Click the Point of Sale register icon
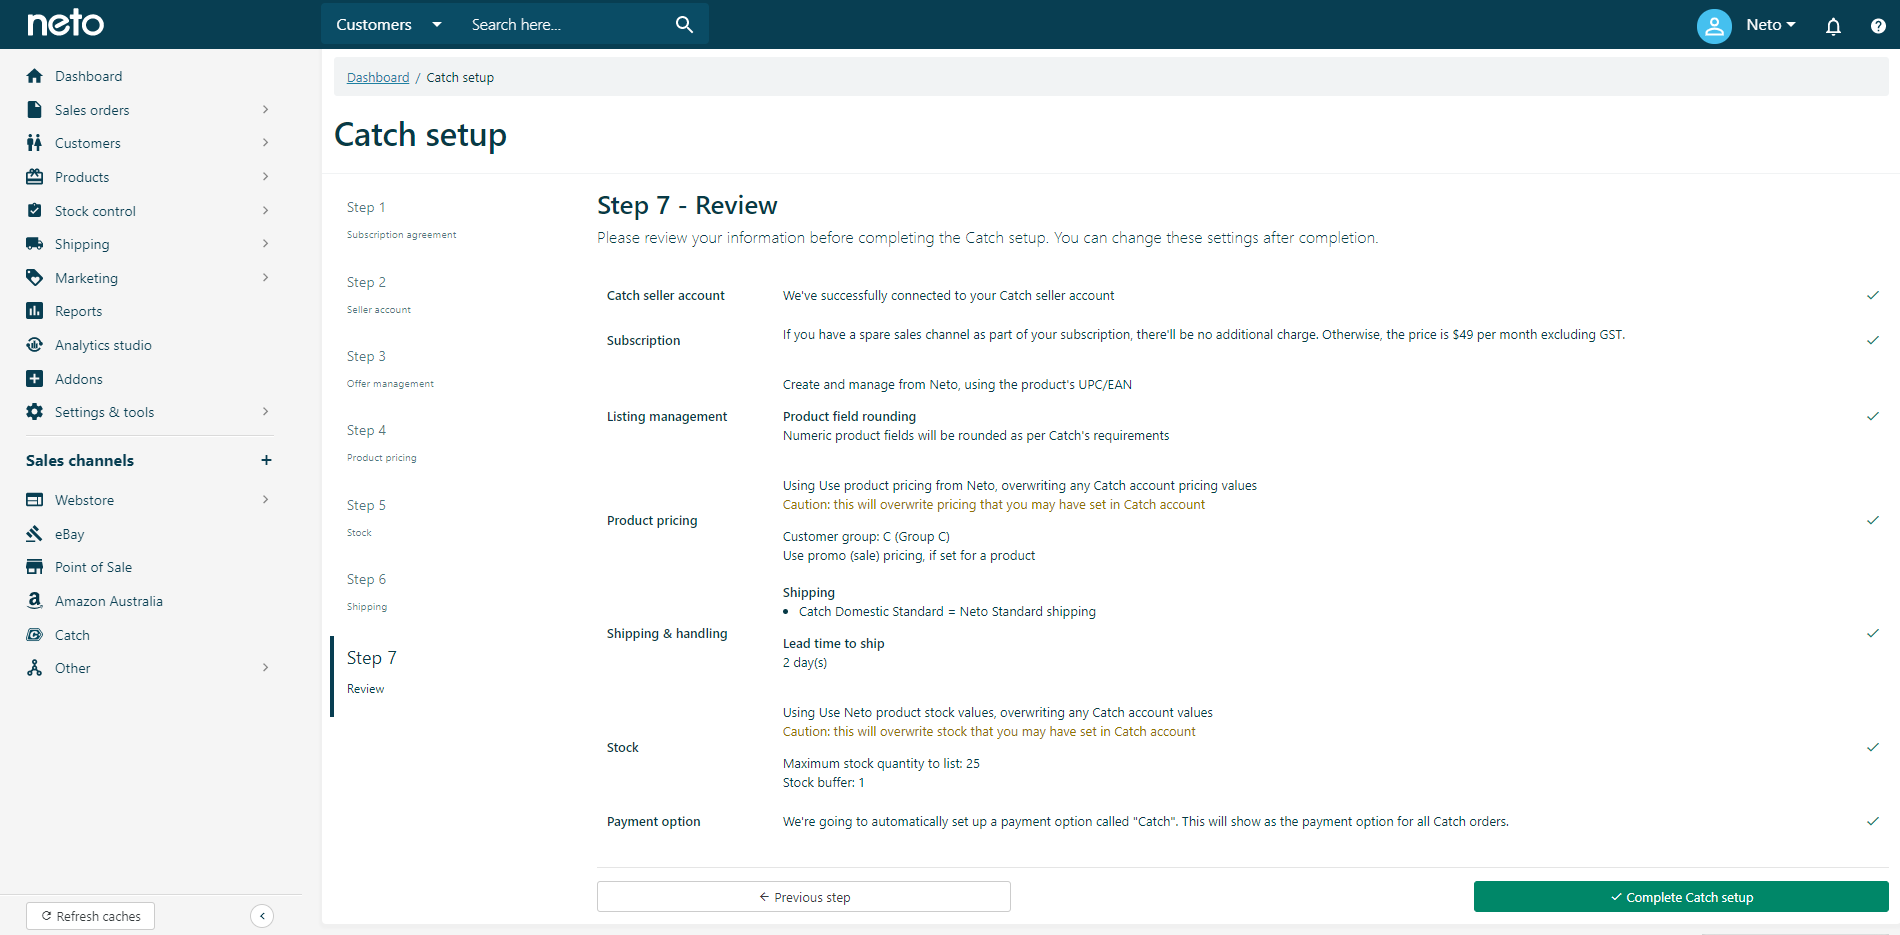This screenshot has width=1900, height=935. (x=35, y=567)
